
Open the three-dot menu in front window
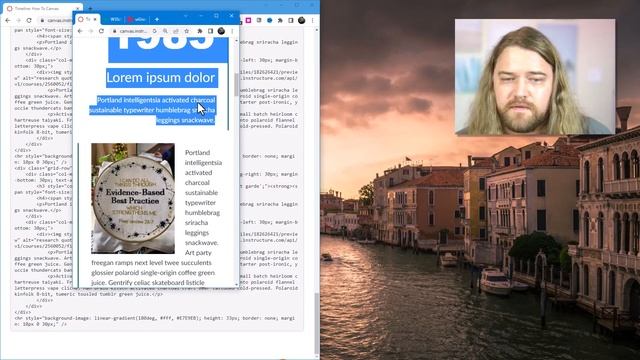pos(232,31)
